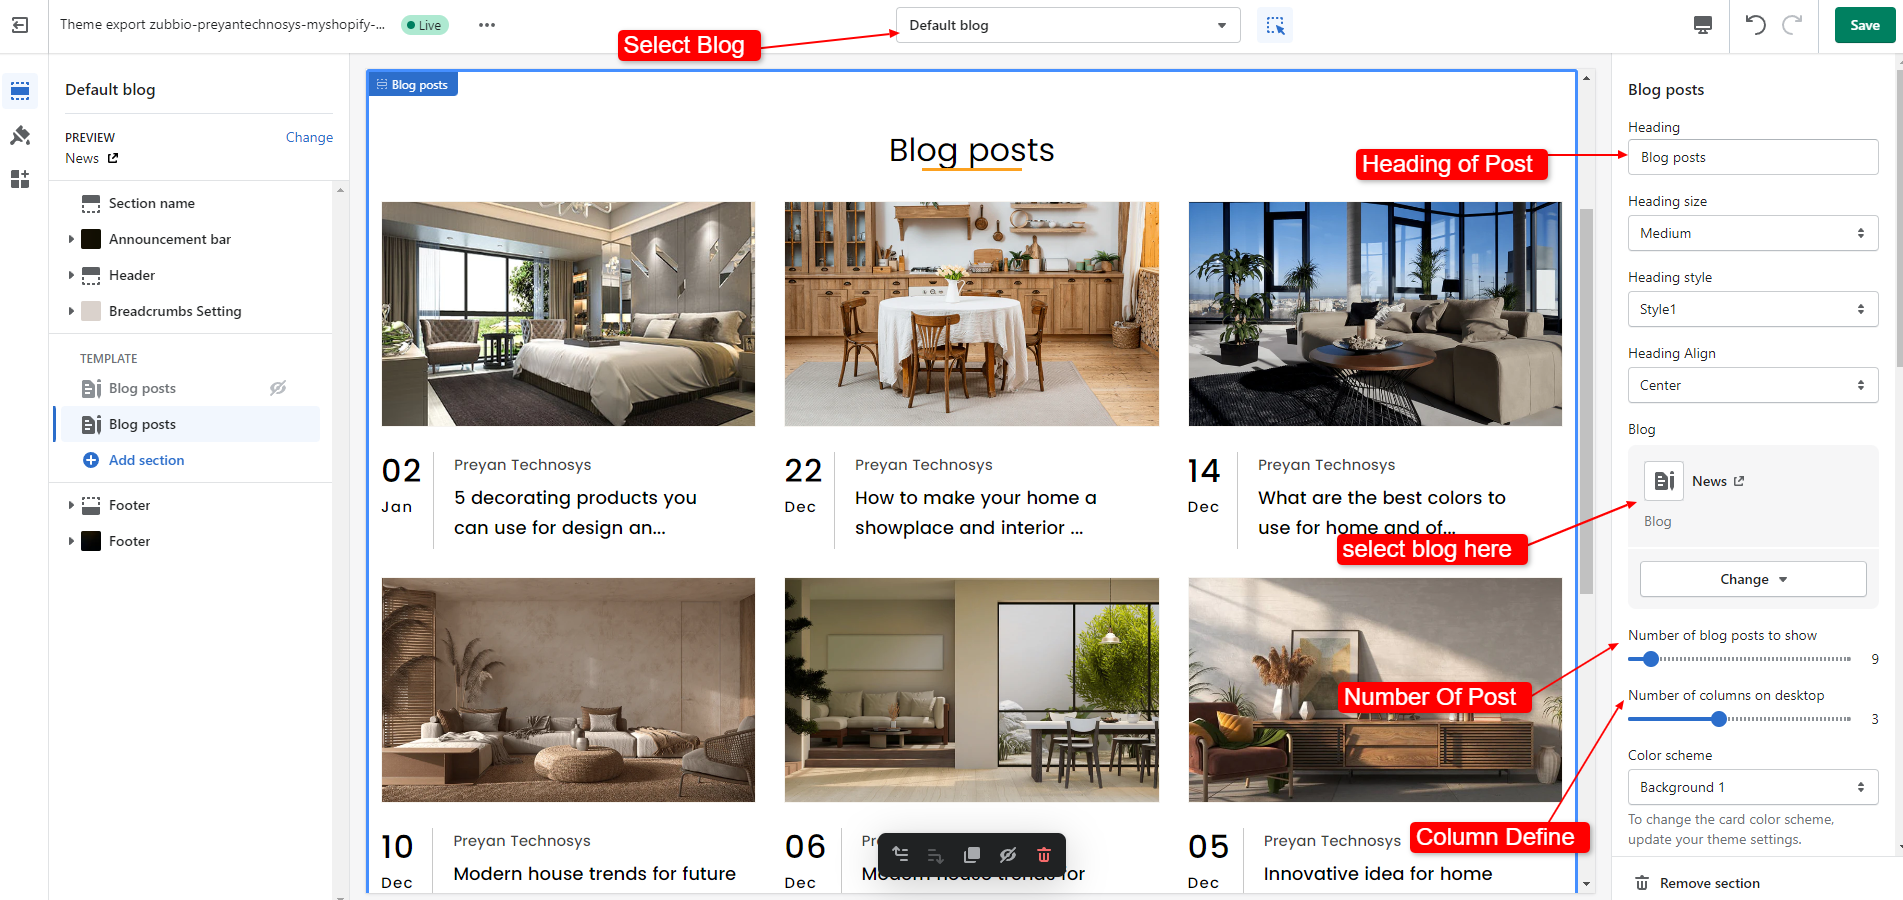
Task: Click Add section link
Action: [147, 460]
